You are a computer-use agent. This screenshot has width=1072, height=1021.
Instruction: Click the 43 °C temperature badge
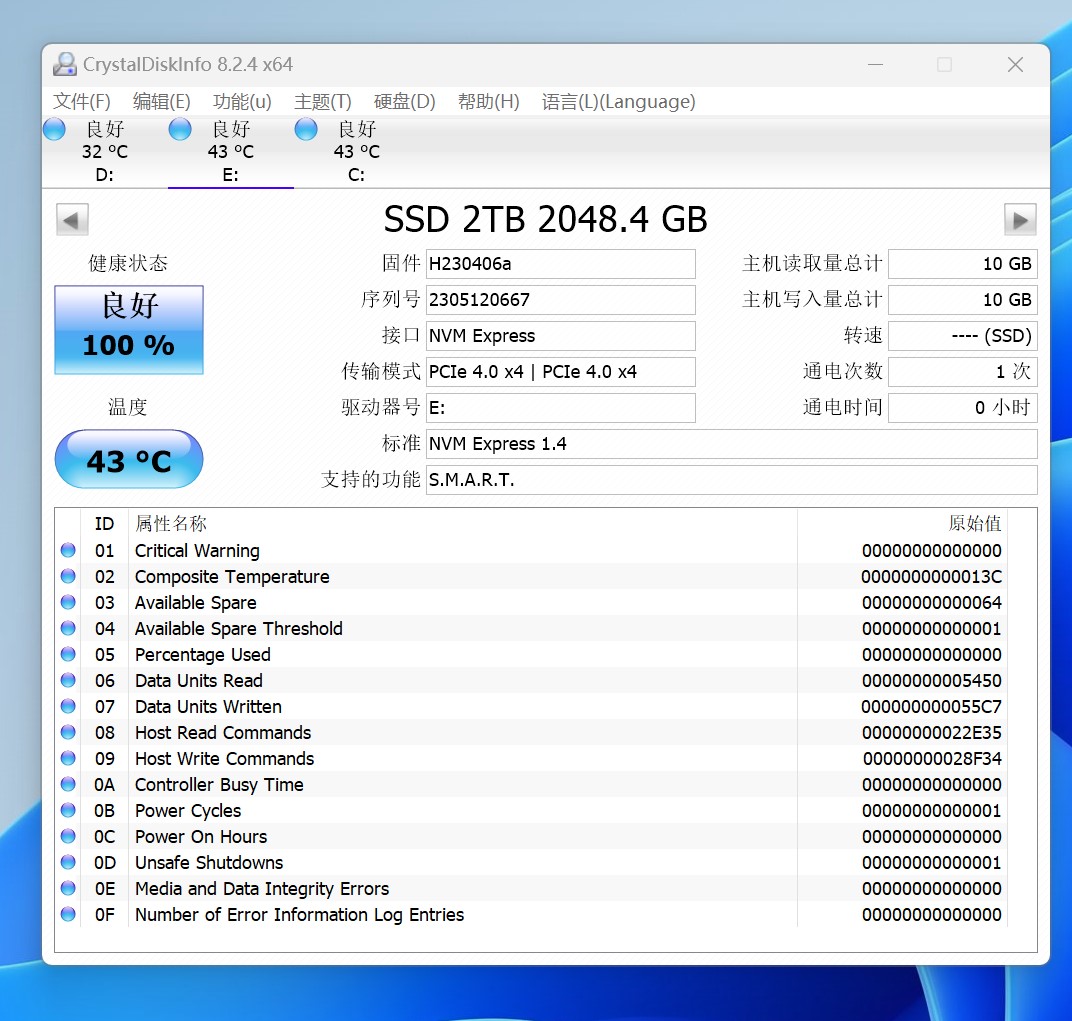(128, 459)
